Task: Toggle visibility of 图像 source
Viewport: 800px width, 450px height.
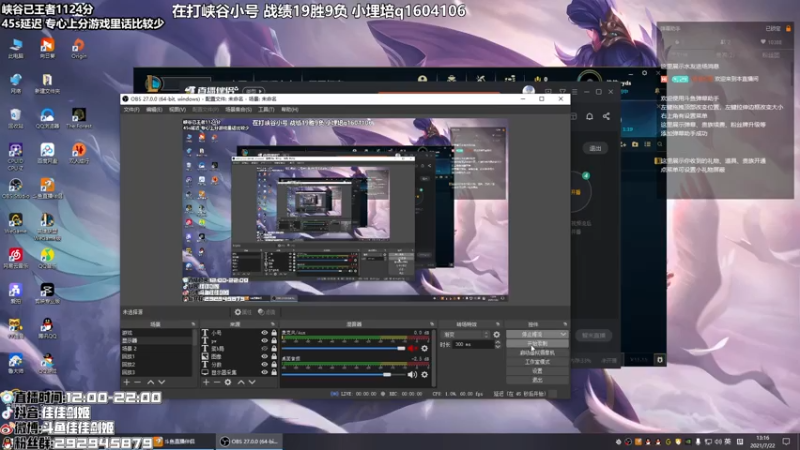Action: coord(264,356)
